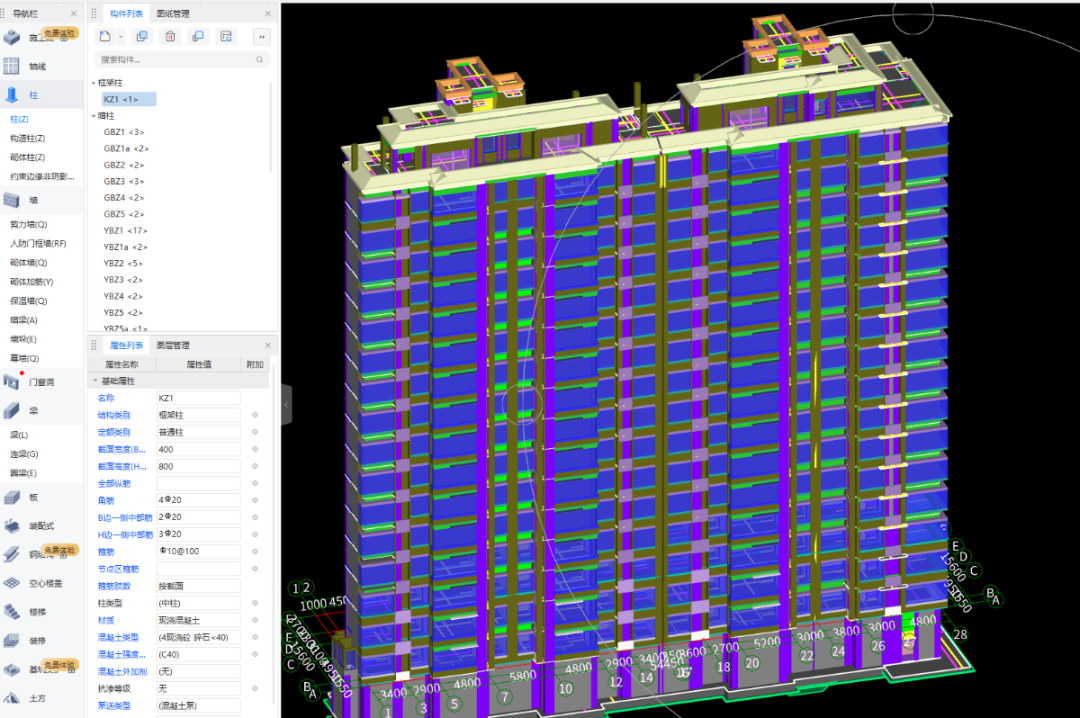This screenshot has height=718, width=1080.
Task: Collapse the 框架柱 tree group
Action: tap(94, 83)
